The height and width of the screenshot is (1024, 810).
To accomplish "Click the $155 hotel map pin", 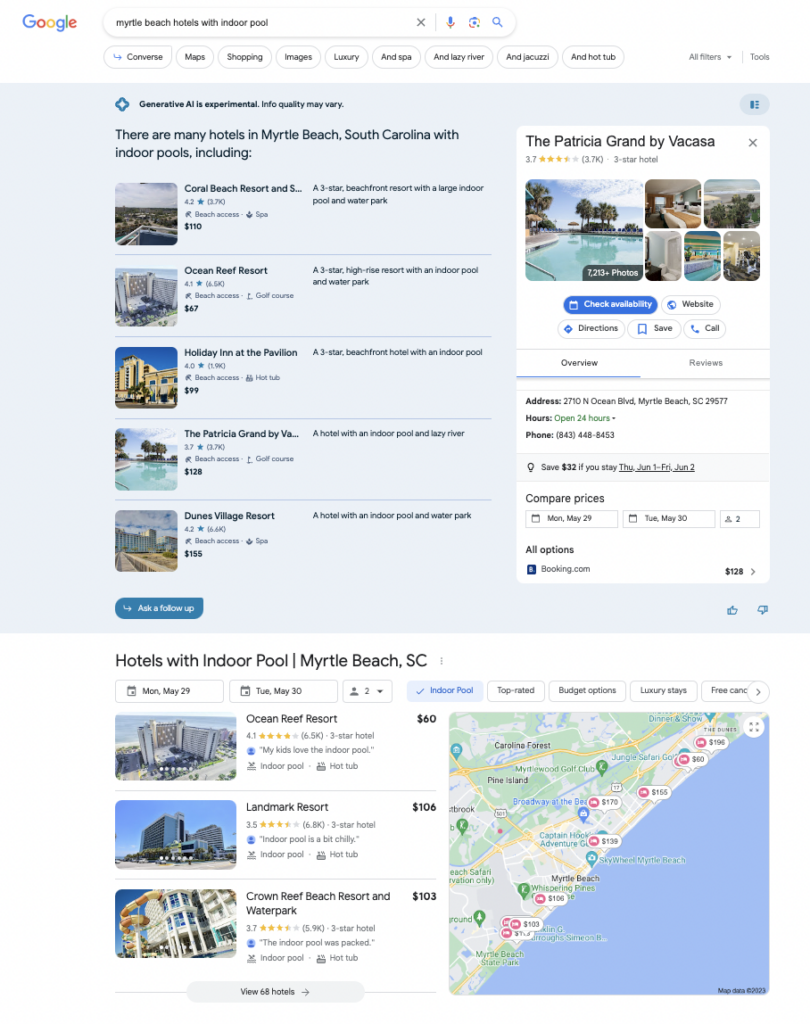I will pyautogui.click(x=654, y=792).
